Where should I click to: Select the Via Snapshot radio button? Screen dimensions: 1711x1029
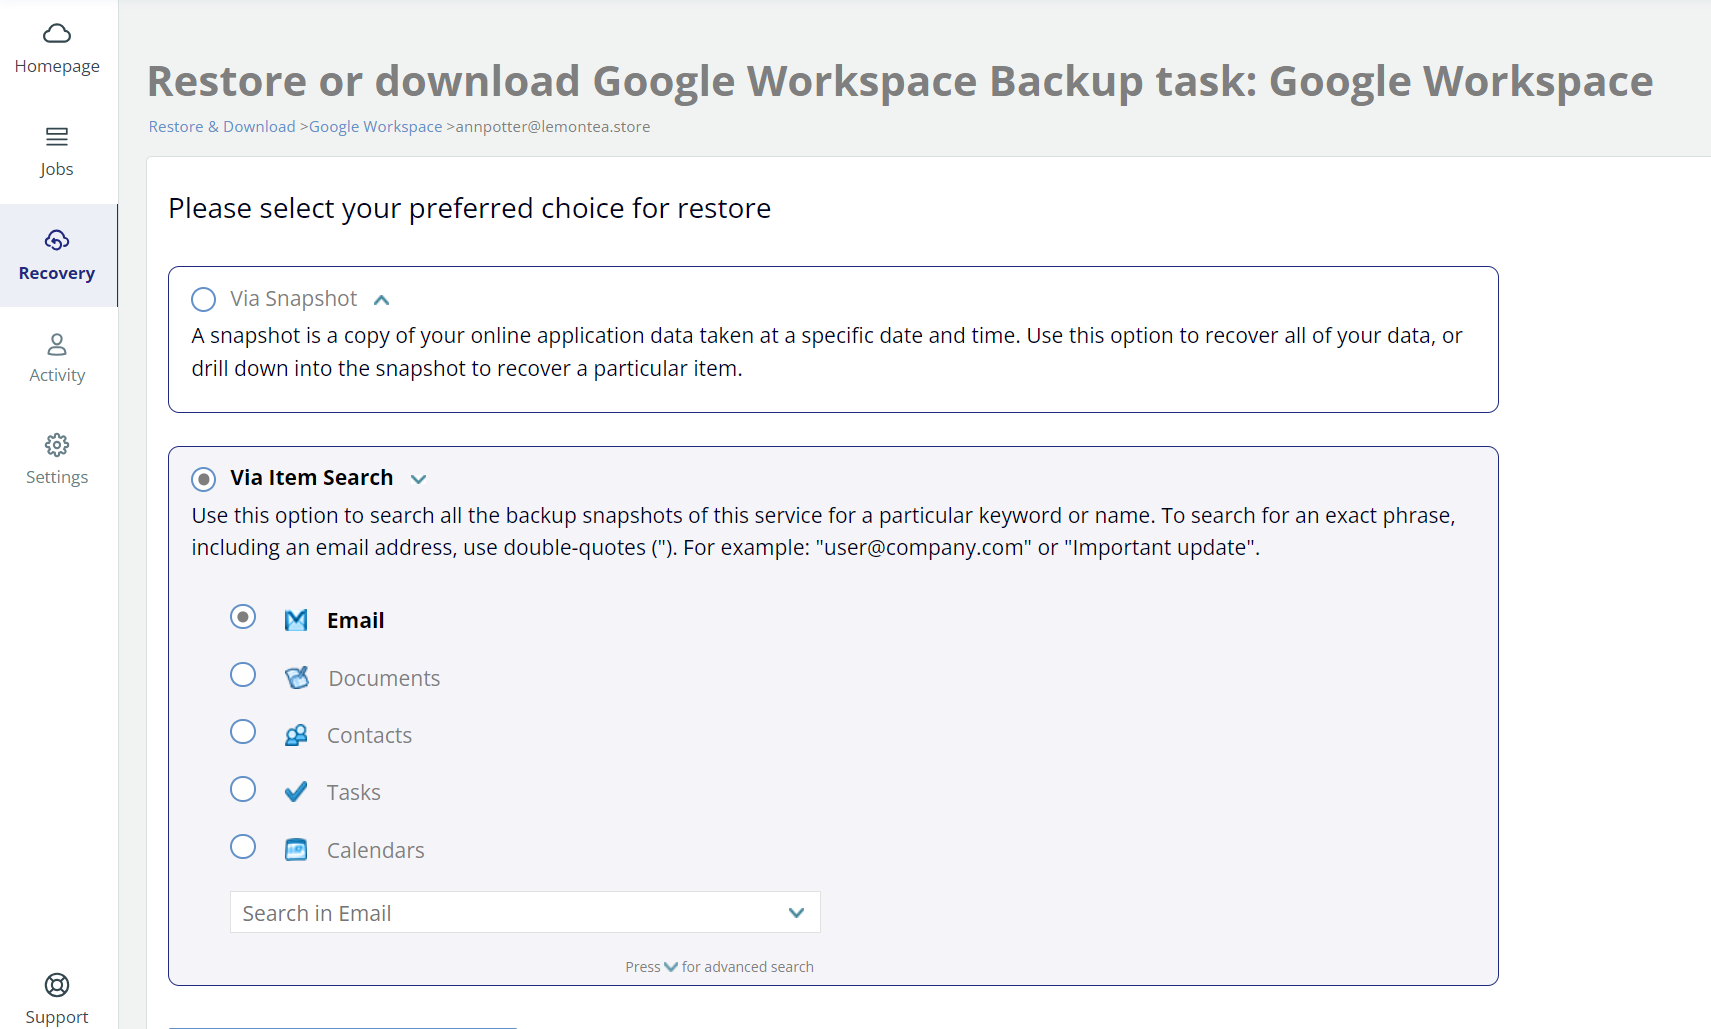(x=203, y=299)
